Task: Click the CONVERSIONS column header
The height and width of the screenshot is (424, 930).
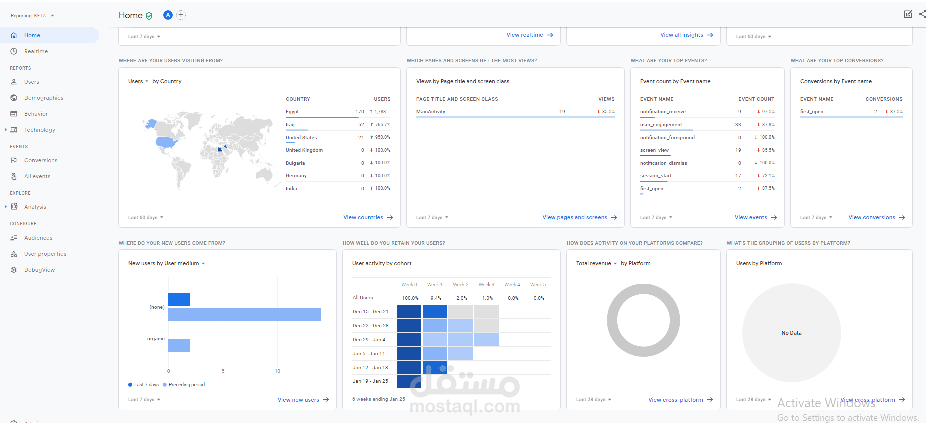Action: (x=884, y=99)
